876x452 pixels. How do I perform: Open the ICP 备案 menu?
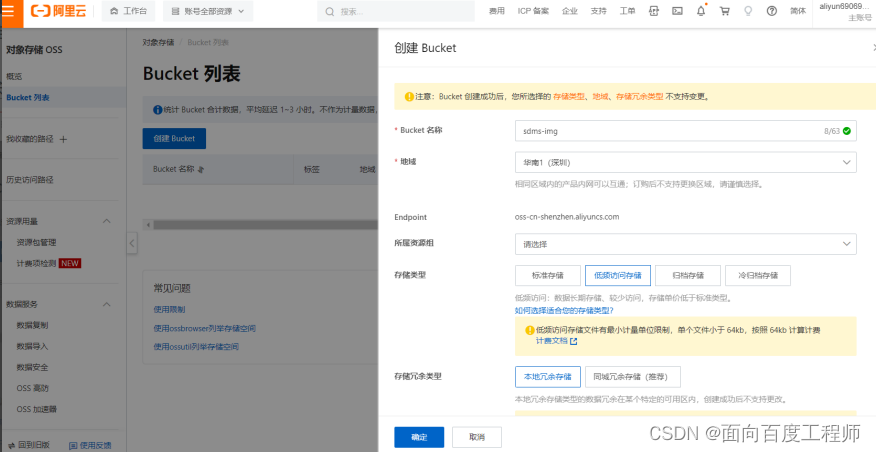coord(533,11)
